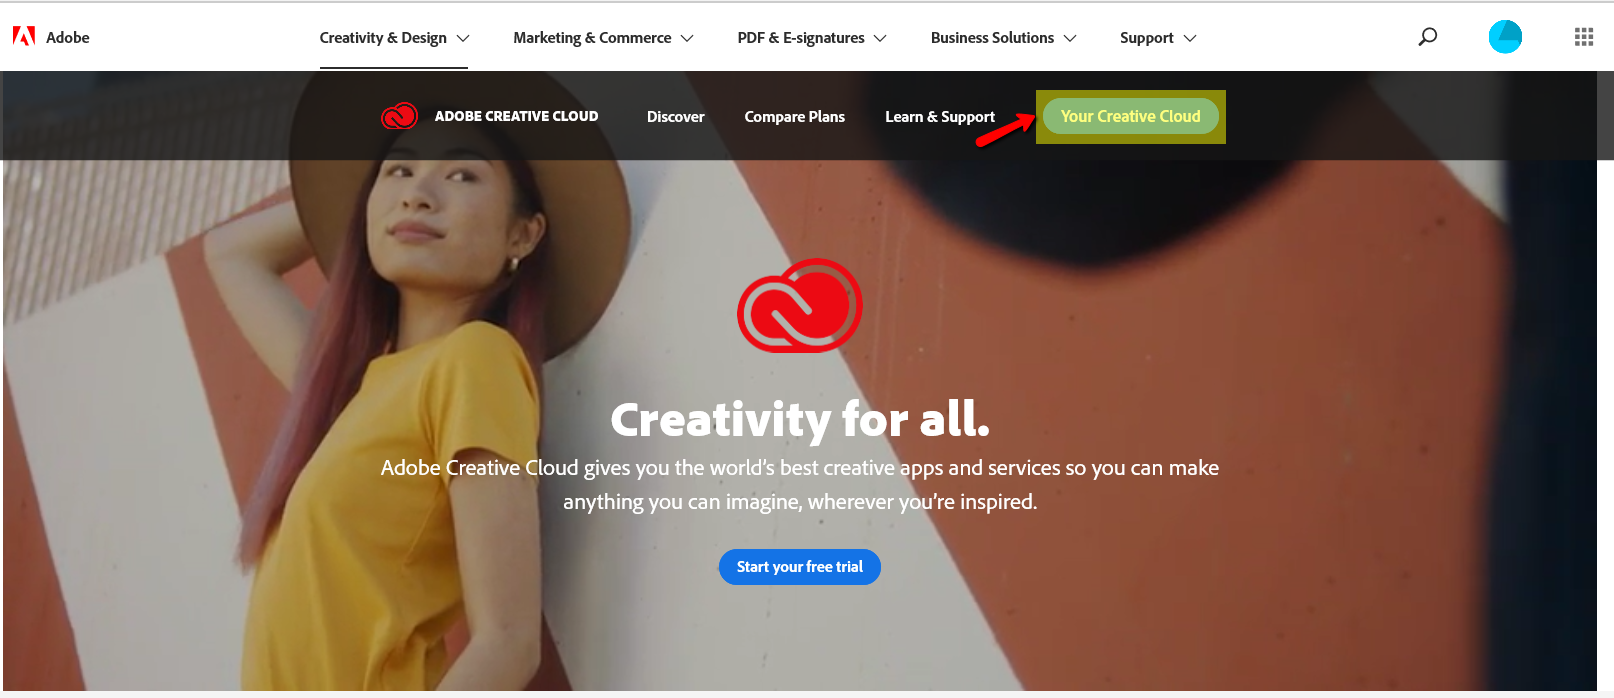Open the Support menu
Screen dimensions: 1614x698
click(x=1146, y=38)
